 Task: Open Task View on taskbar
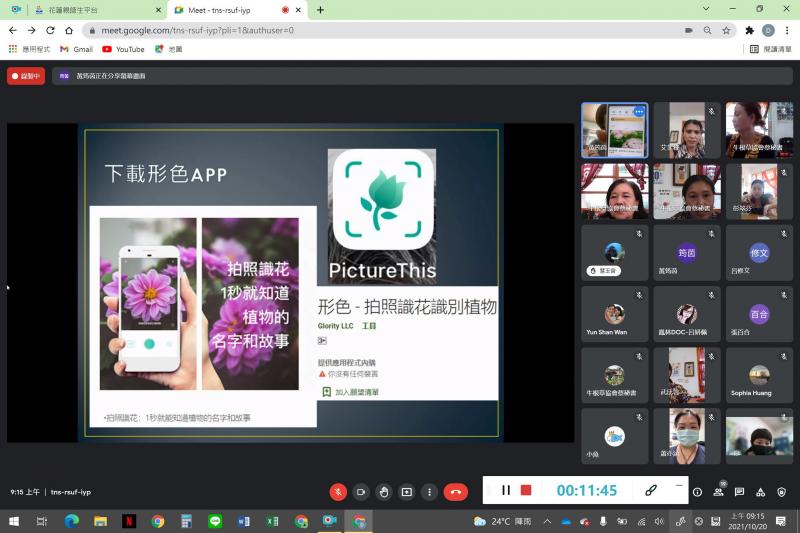tap(42, 521)
